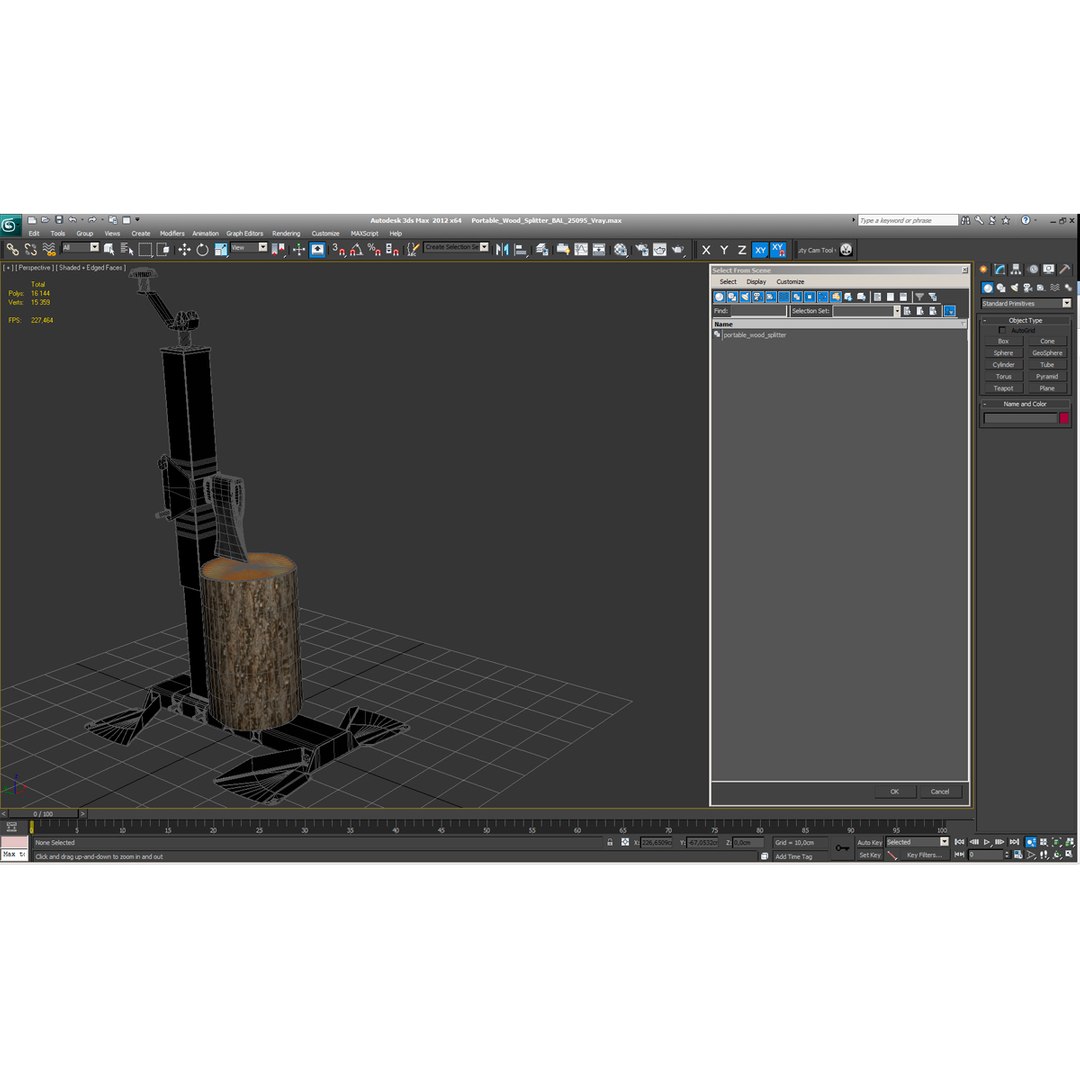Toggle Display Geometry filter in Select From Scene

[719, 297]
